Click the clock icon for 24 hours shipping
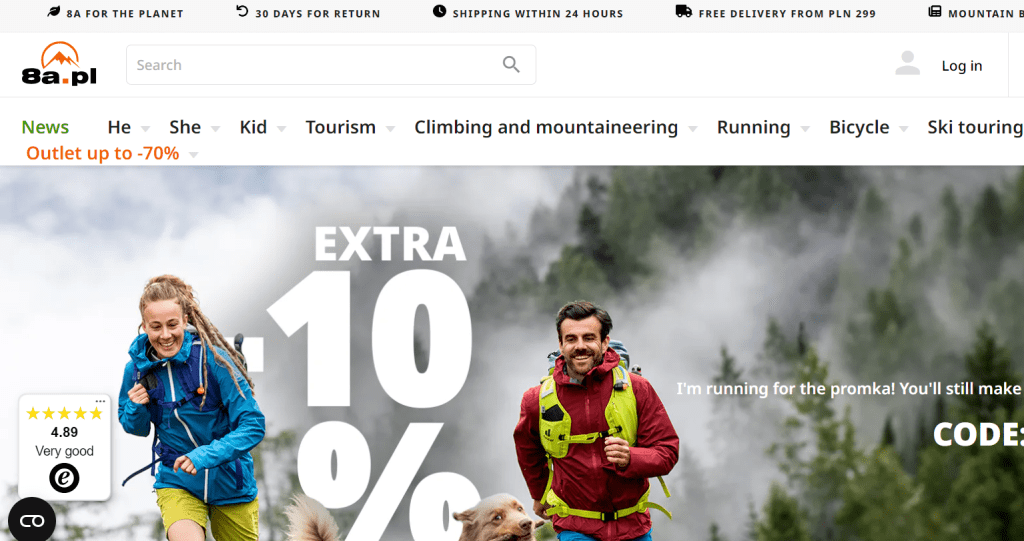 click(x=440, y=11)
